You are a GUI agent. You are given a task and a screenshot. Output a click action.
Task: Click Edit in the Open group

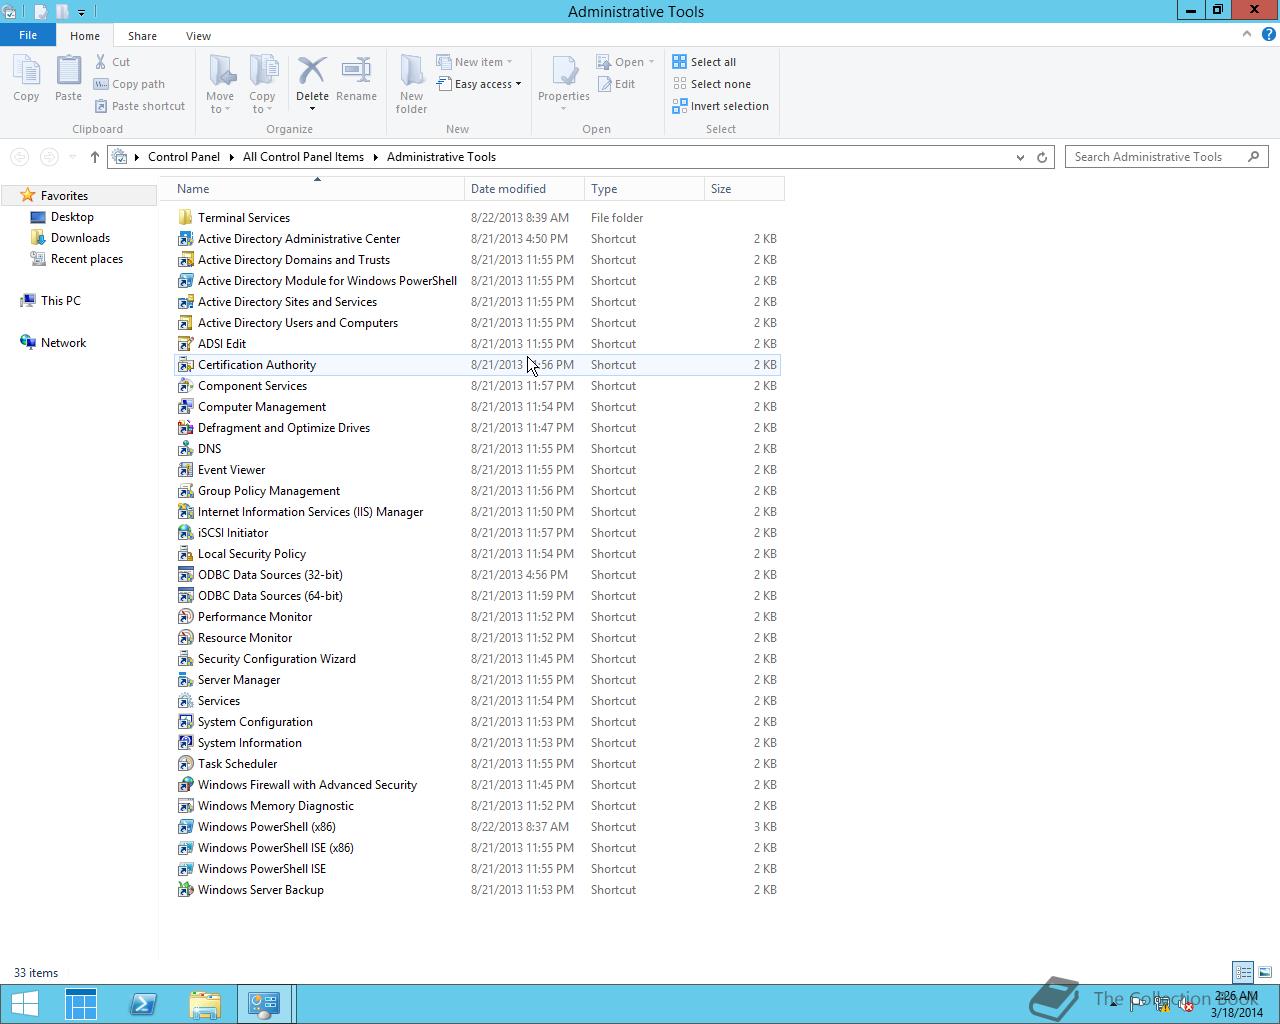616,84
